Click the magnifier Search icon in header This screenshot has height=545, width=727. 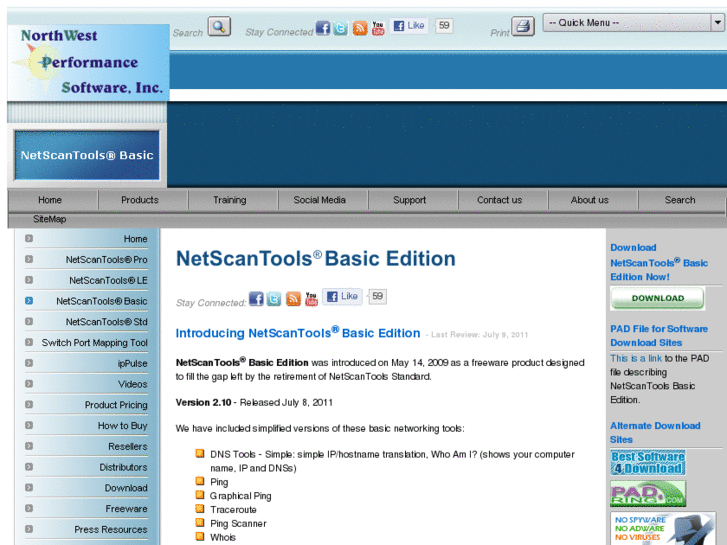click(x=219, y=26)
